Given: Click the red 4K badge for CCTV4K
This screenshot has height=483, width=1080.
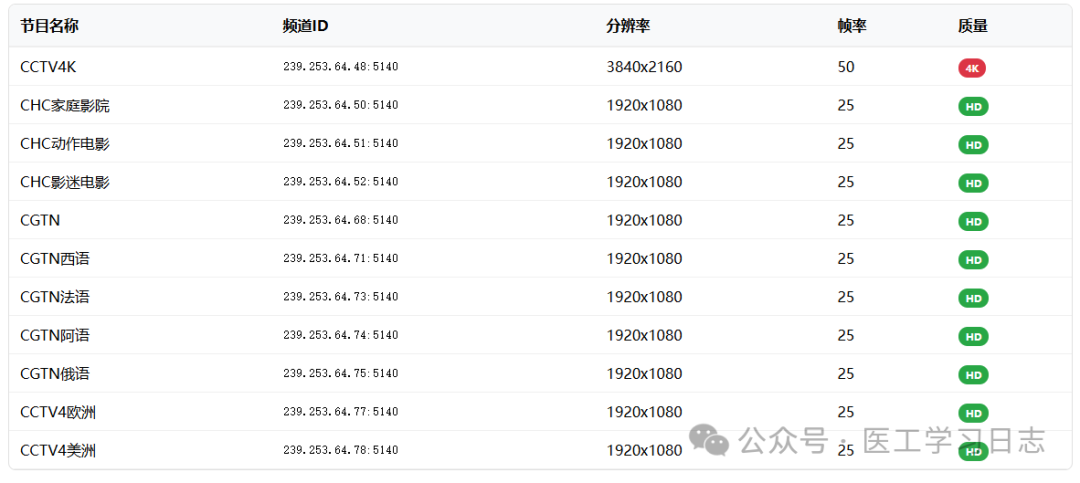Looking at the screenshot, I should (x=971, y=68).
